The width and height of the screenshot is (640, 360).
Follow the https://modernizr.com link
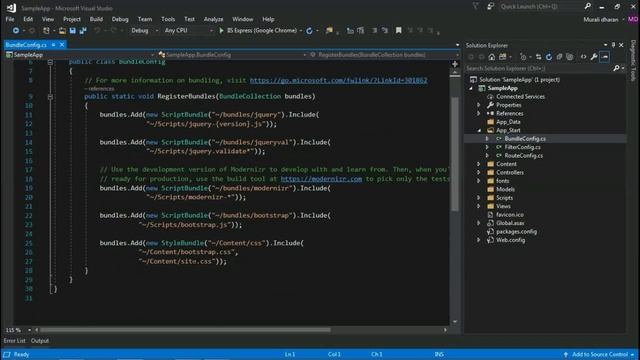click(321, 179)
